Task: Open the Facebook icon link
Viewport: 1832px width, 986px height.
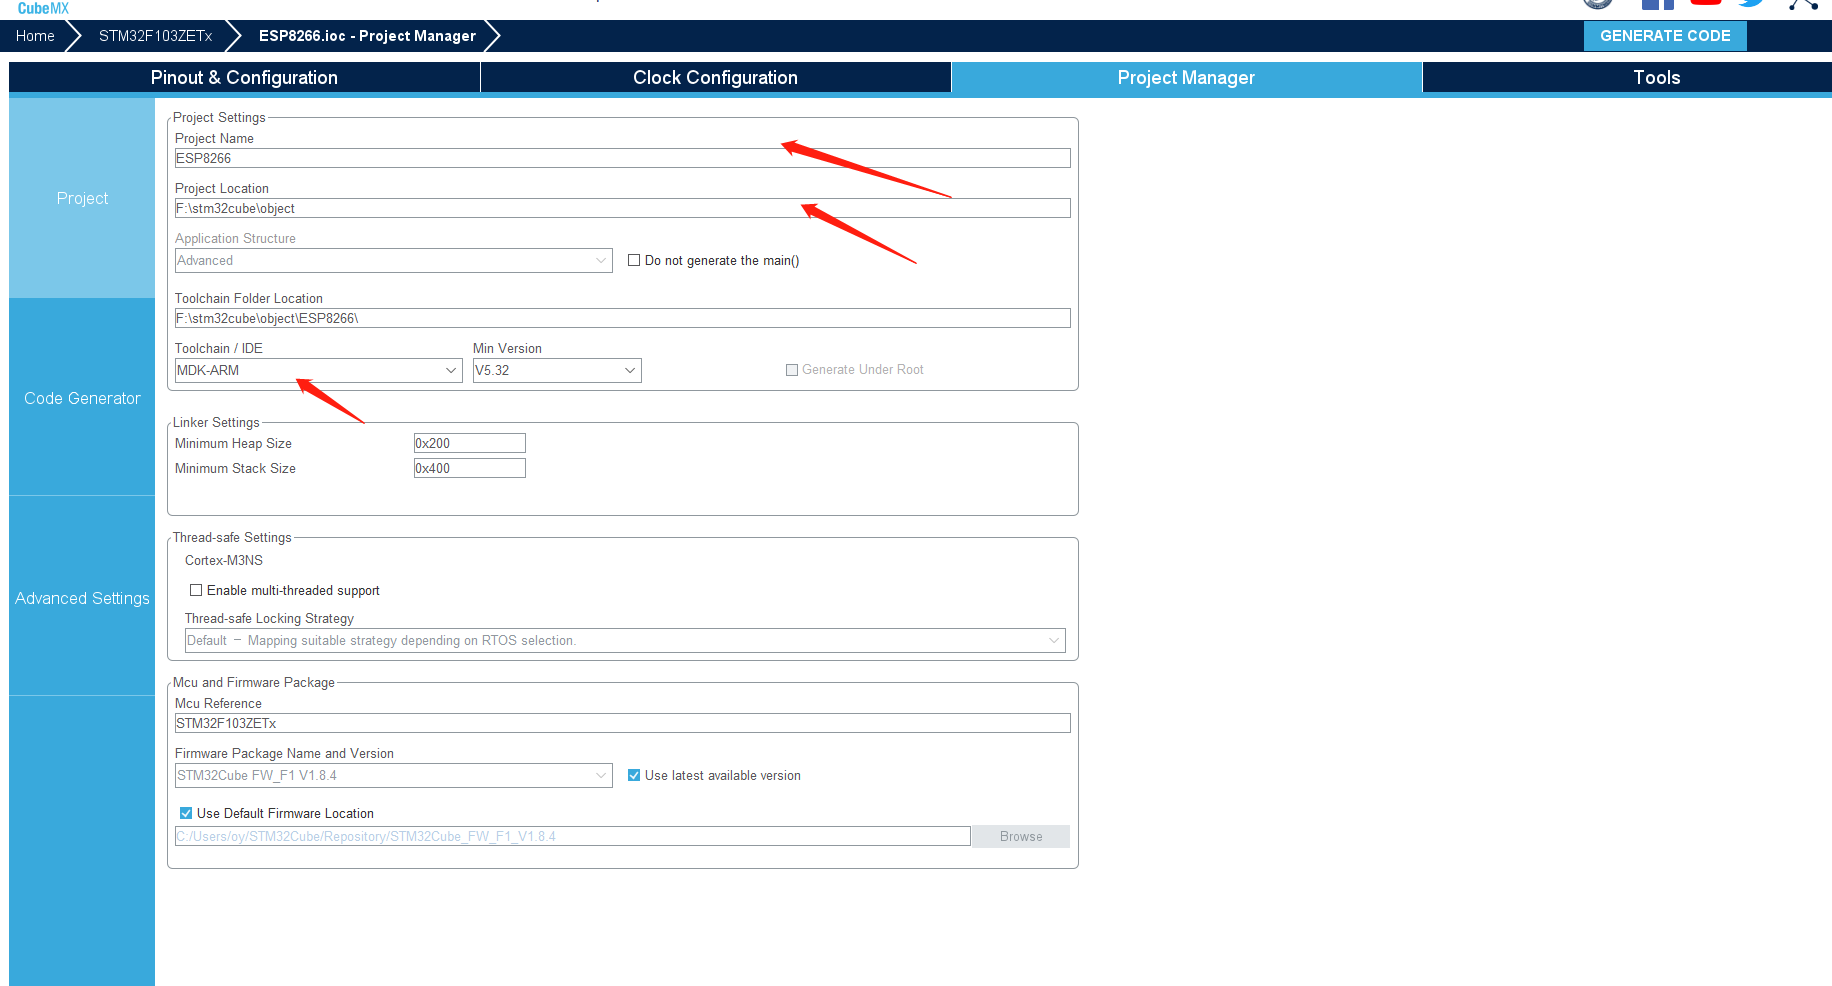Action: coord(1657,4)
